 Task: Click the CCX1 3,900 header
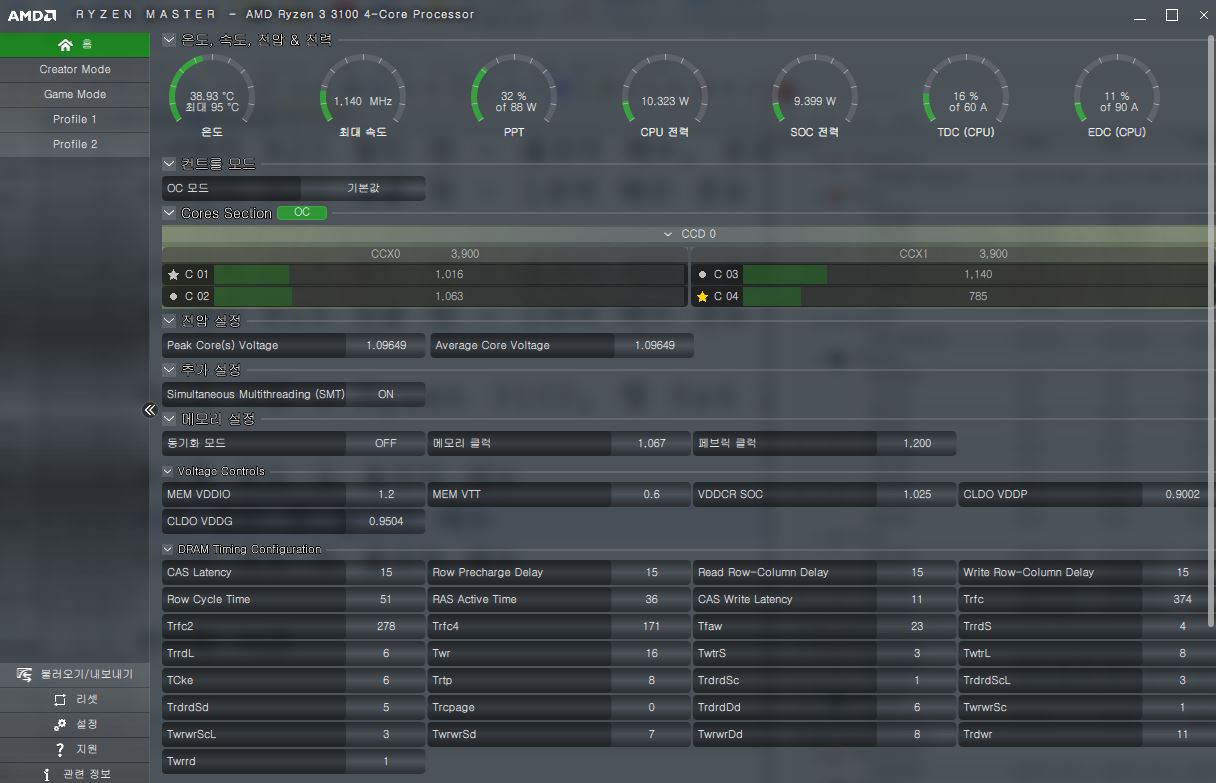coord(953,254)
